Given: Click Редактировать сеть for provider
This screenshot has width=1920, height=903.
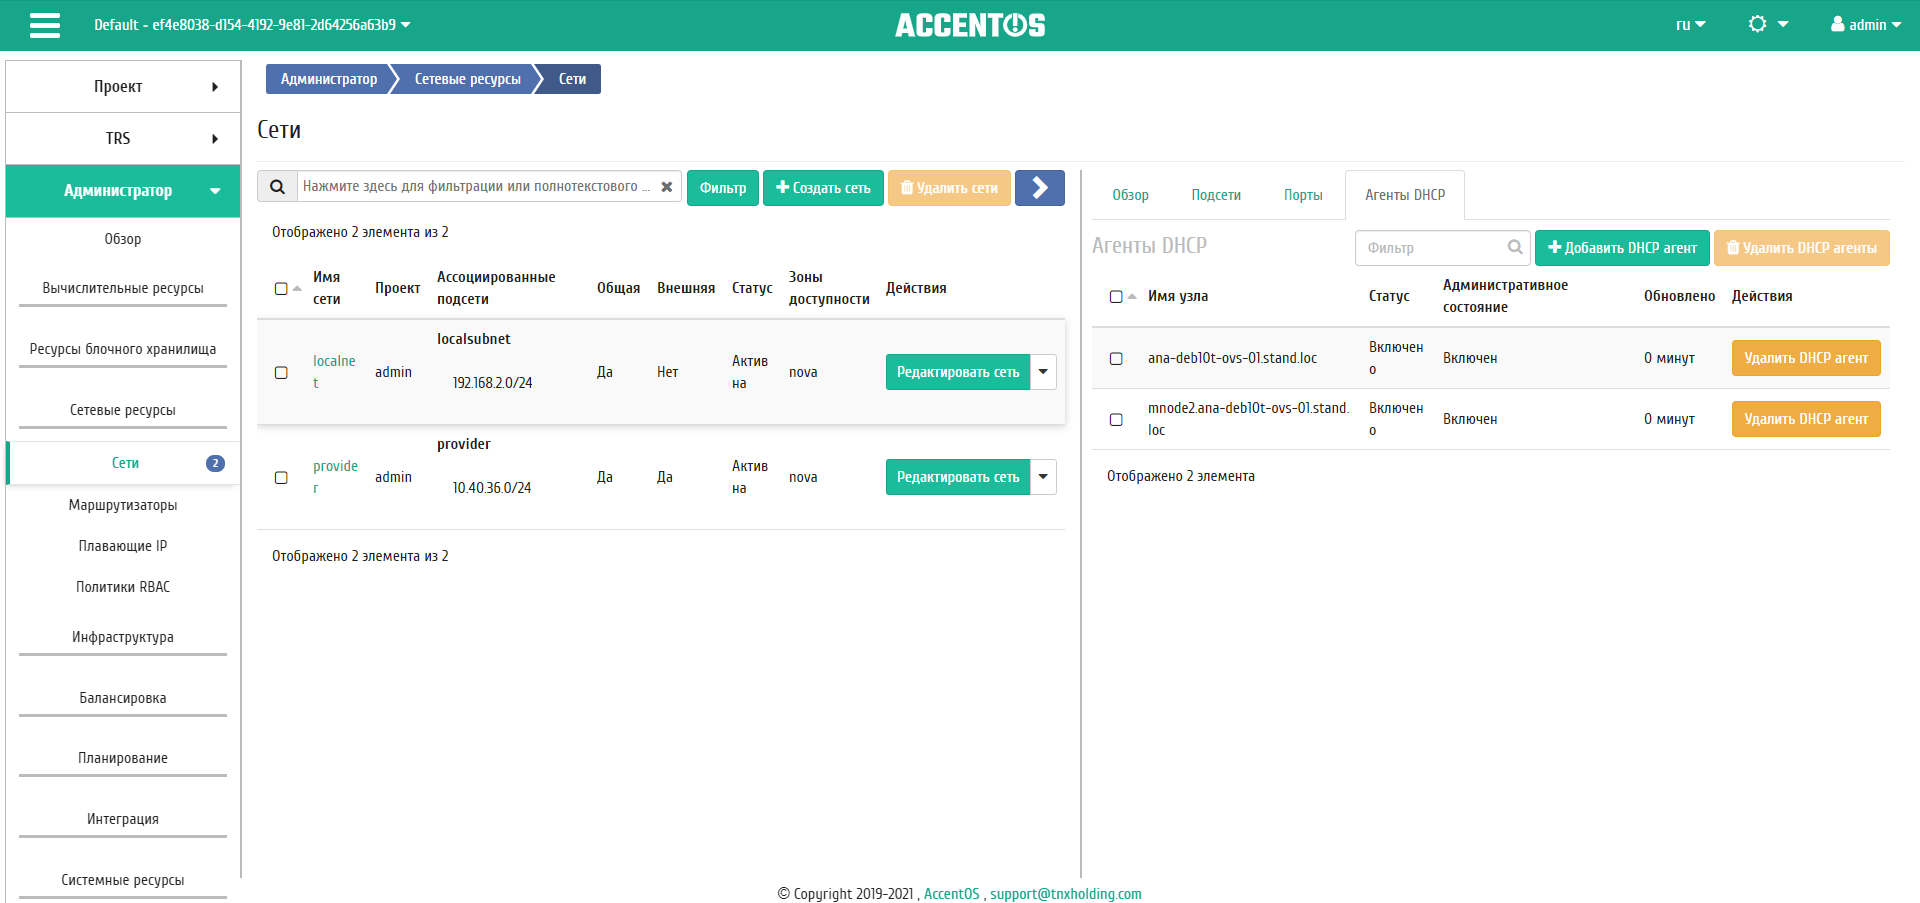Looking at the screenshot, I should pyautogui.click(x=958, y=477).
